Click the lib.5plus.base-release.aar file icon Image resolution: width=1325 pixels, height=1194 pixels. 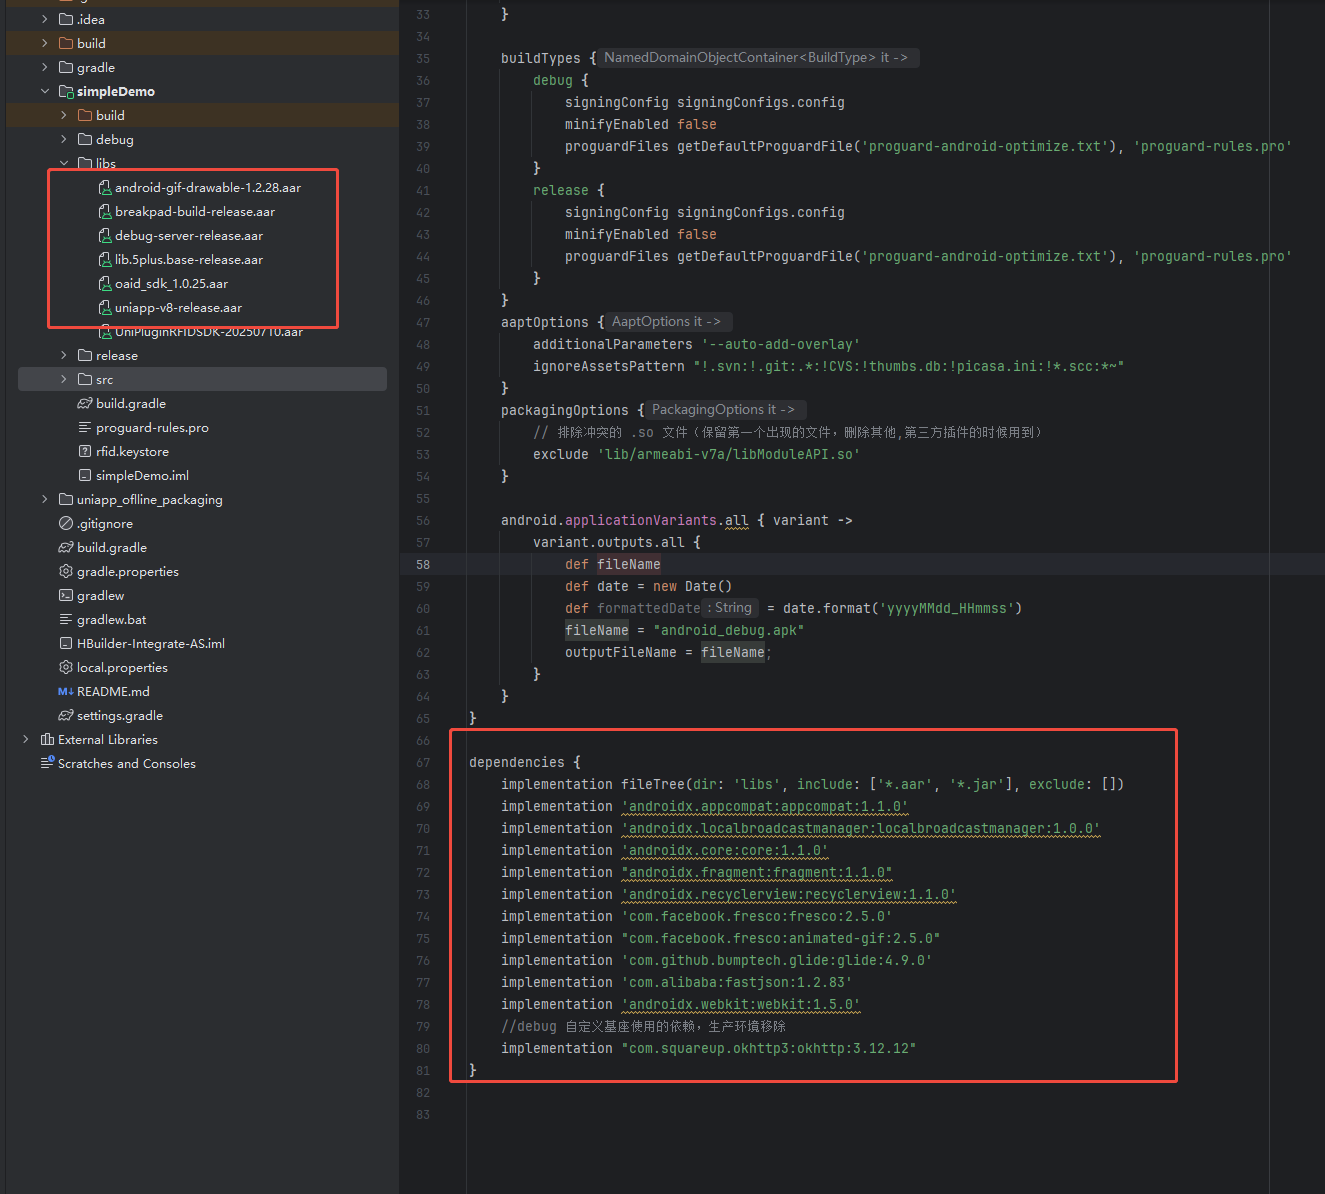coord(104,259)
